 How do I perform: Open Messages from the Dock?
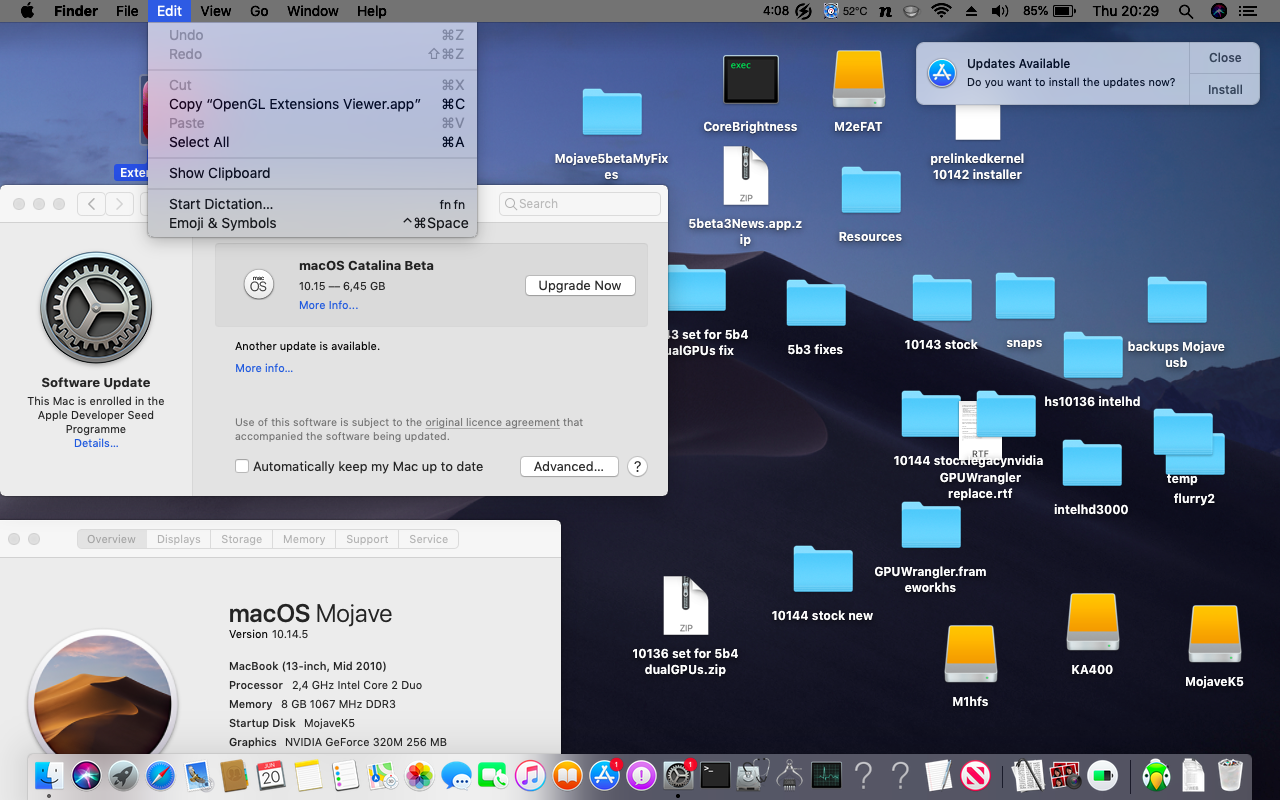coord(456,775)
